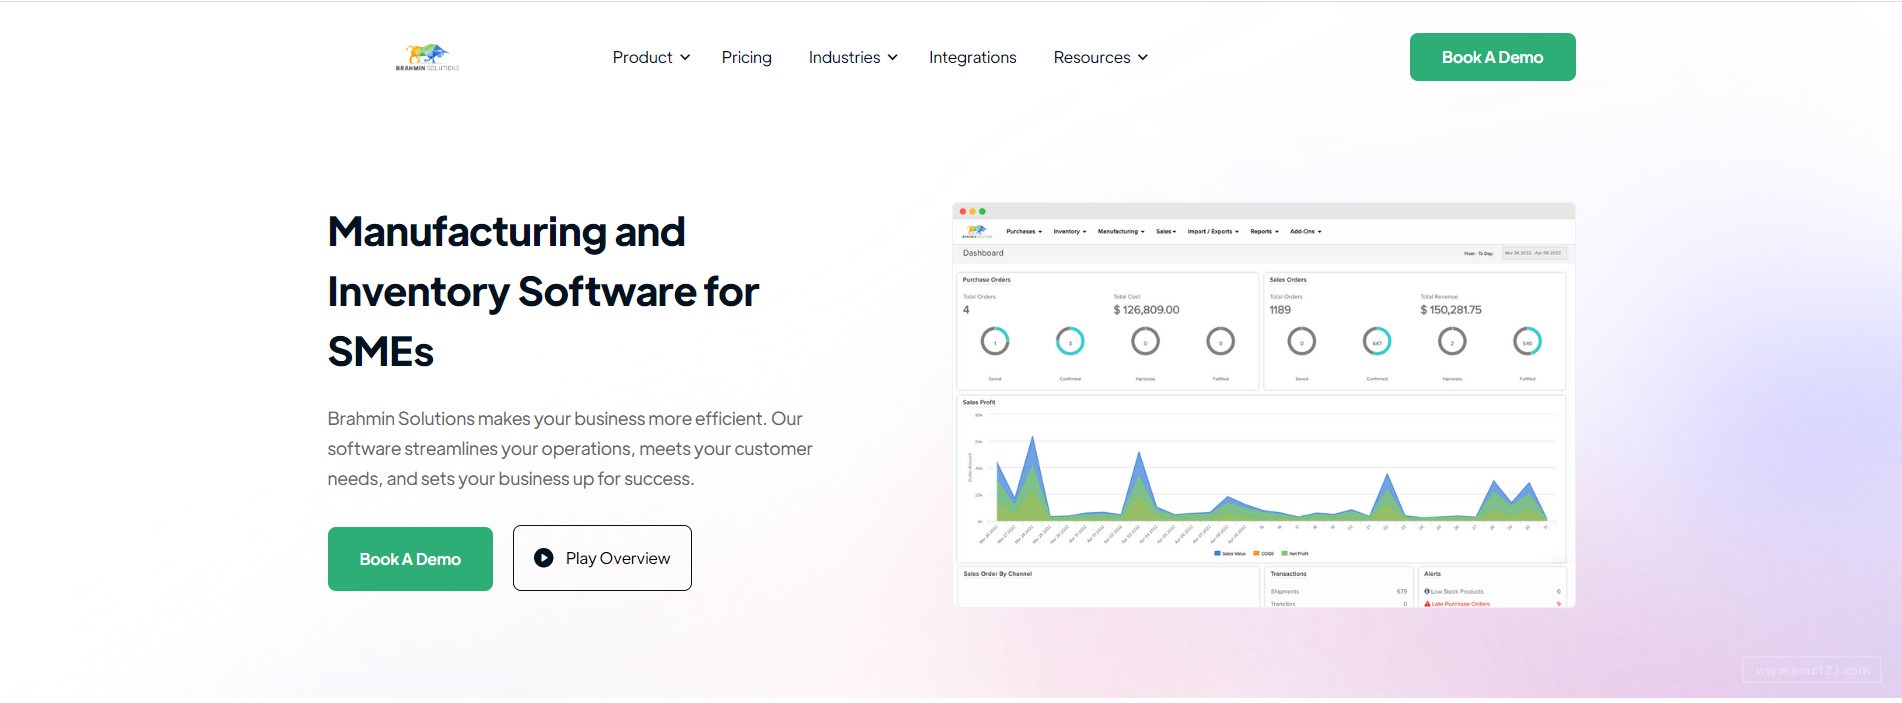Open the Integrations menu item
Screen dimensions: 1902x703
pyautogui.click(x=973, y=58)
